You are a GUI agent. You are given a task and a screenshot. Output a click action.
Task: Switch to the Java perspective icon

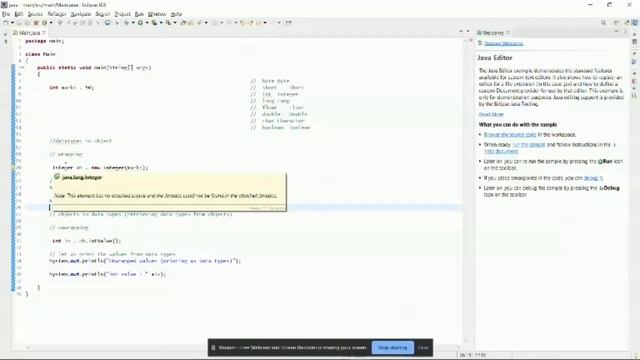click(635, 23)
